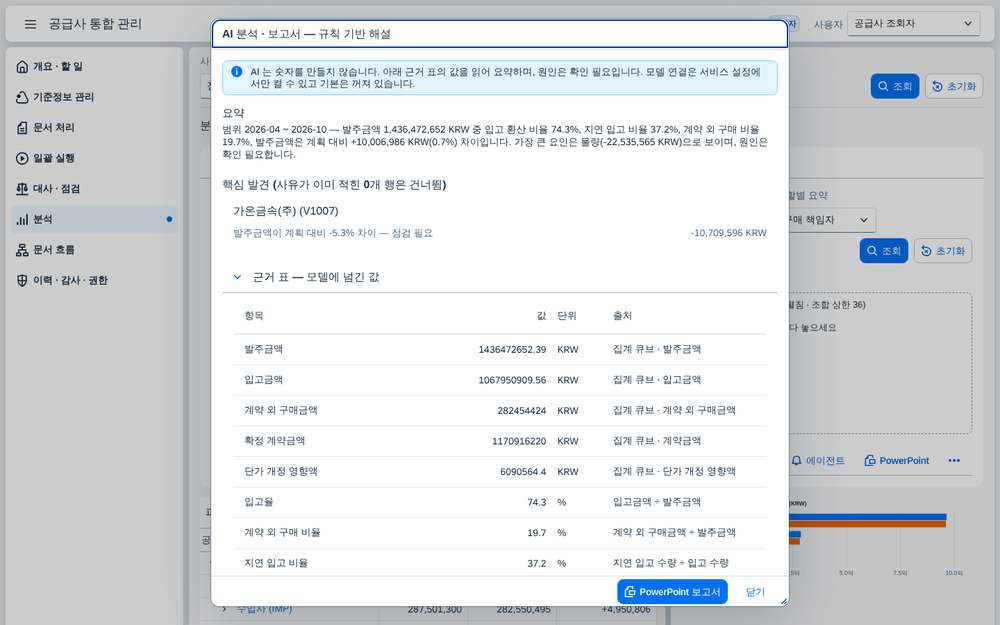Click the 기준정보 관리 sidebar icon
1000x625 pixels.
coord(22,97)
